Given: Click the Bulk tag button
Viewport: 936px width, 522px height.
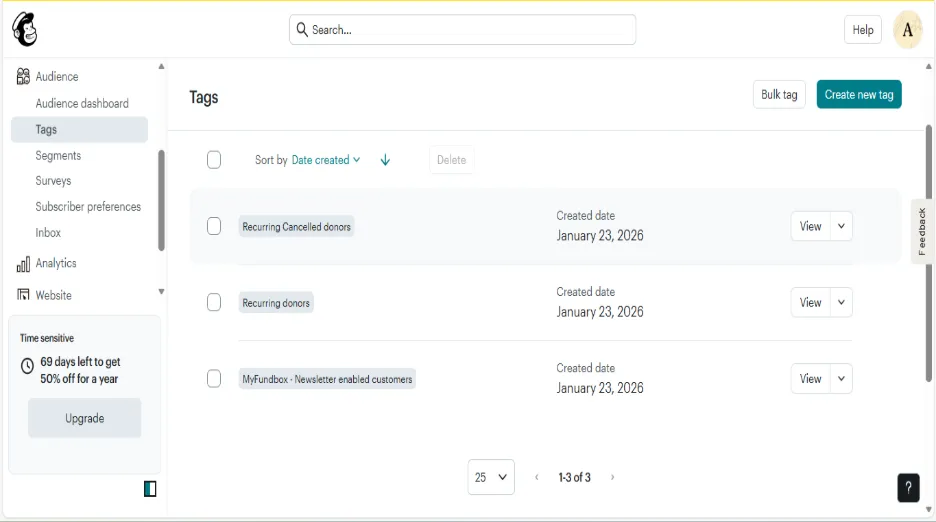Looking at the screenshot, I should tap(779, 94).
